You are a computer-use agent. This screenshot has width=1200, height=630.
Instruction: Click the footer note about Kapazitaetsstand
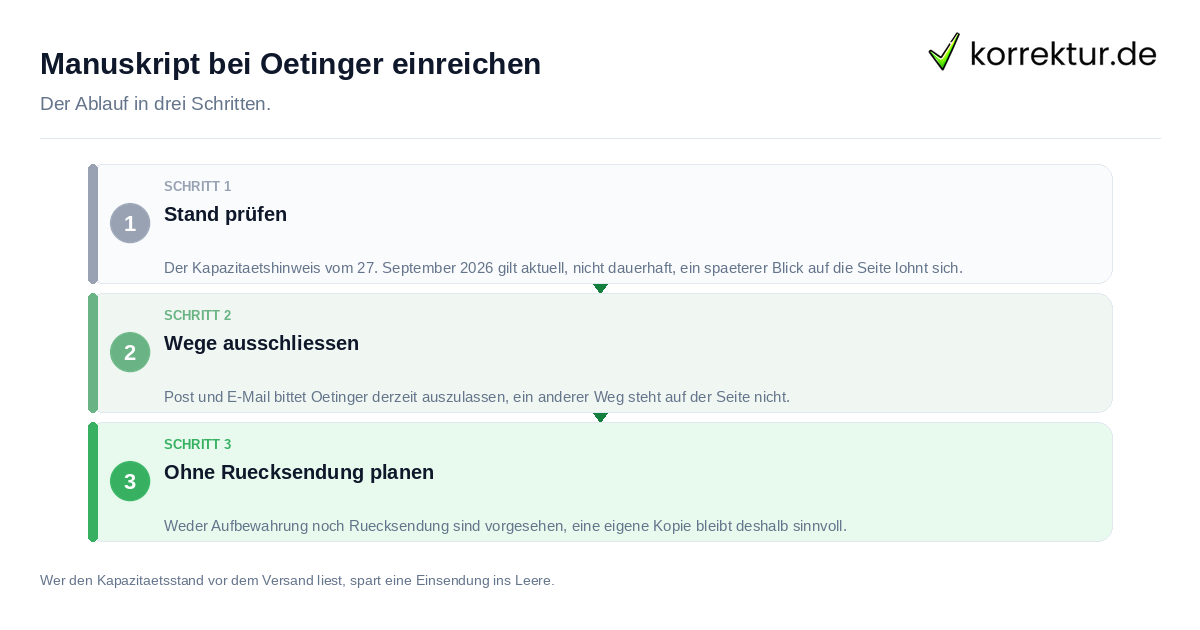click(297, 580)
